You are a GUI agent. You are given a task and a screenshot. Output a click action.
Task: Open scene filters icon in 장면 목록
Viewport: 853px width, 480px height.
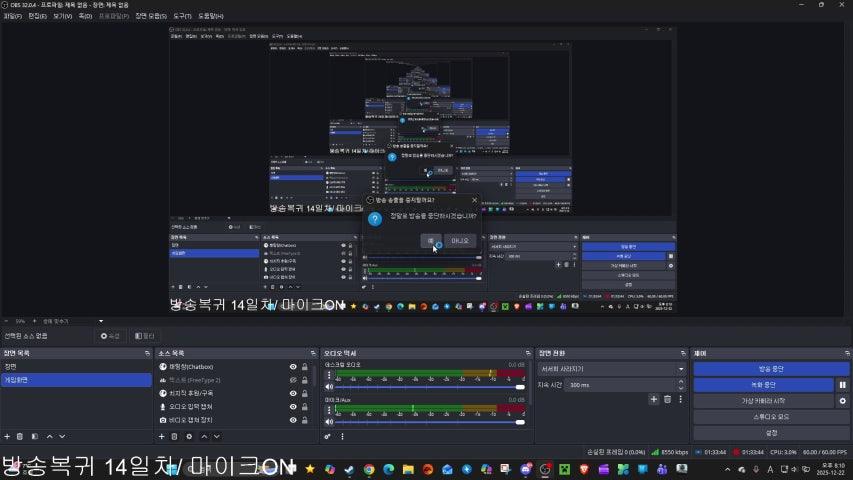[35, 436]
